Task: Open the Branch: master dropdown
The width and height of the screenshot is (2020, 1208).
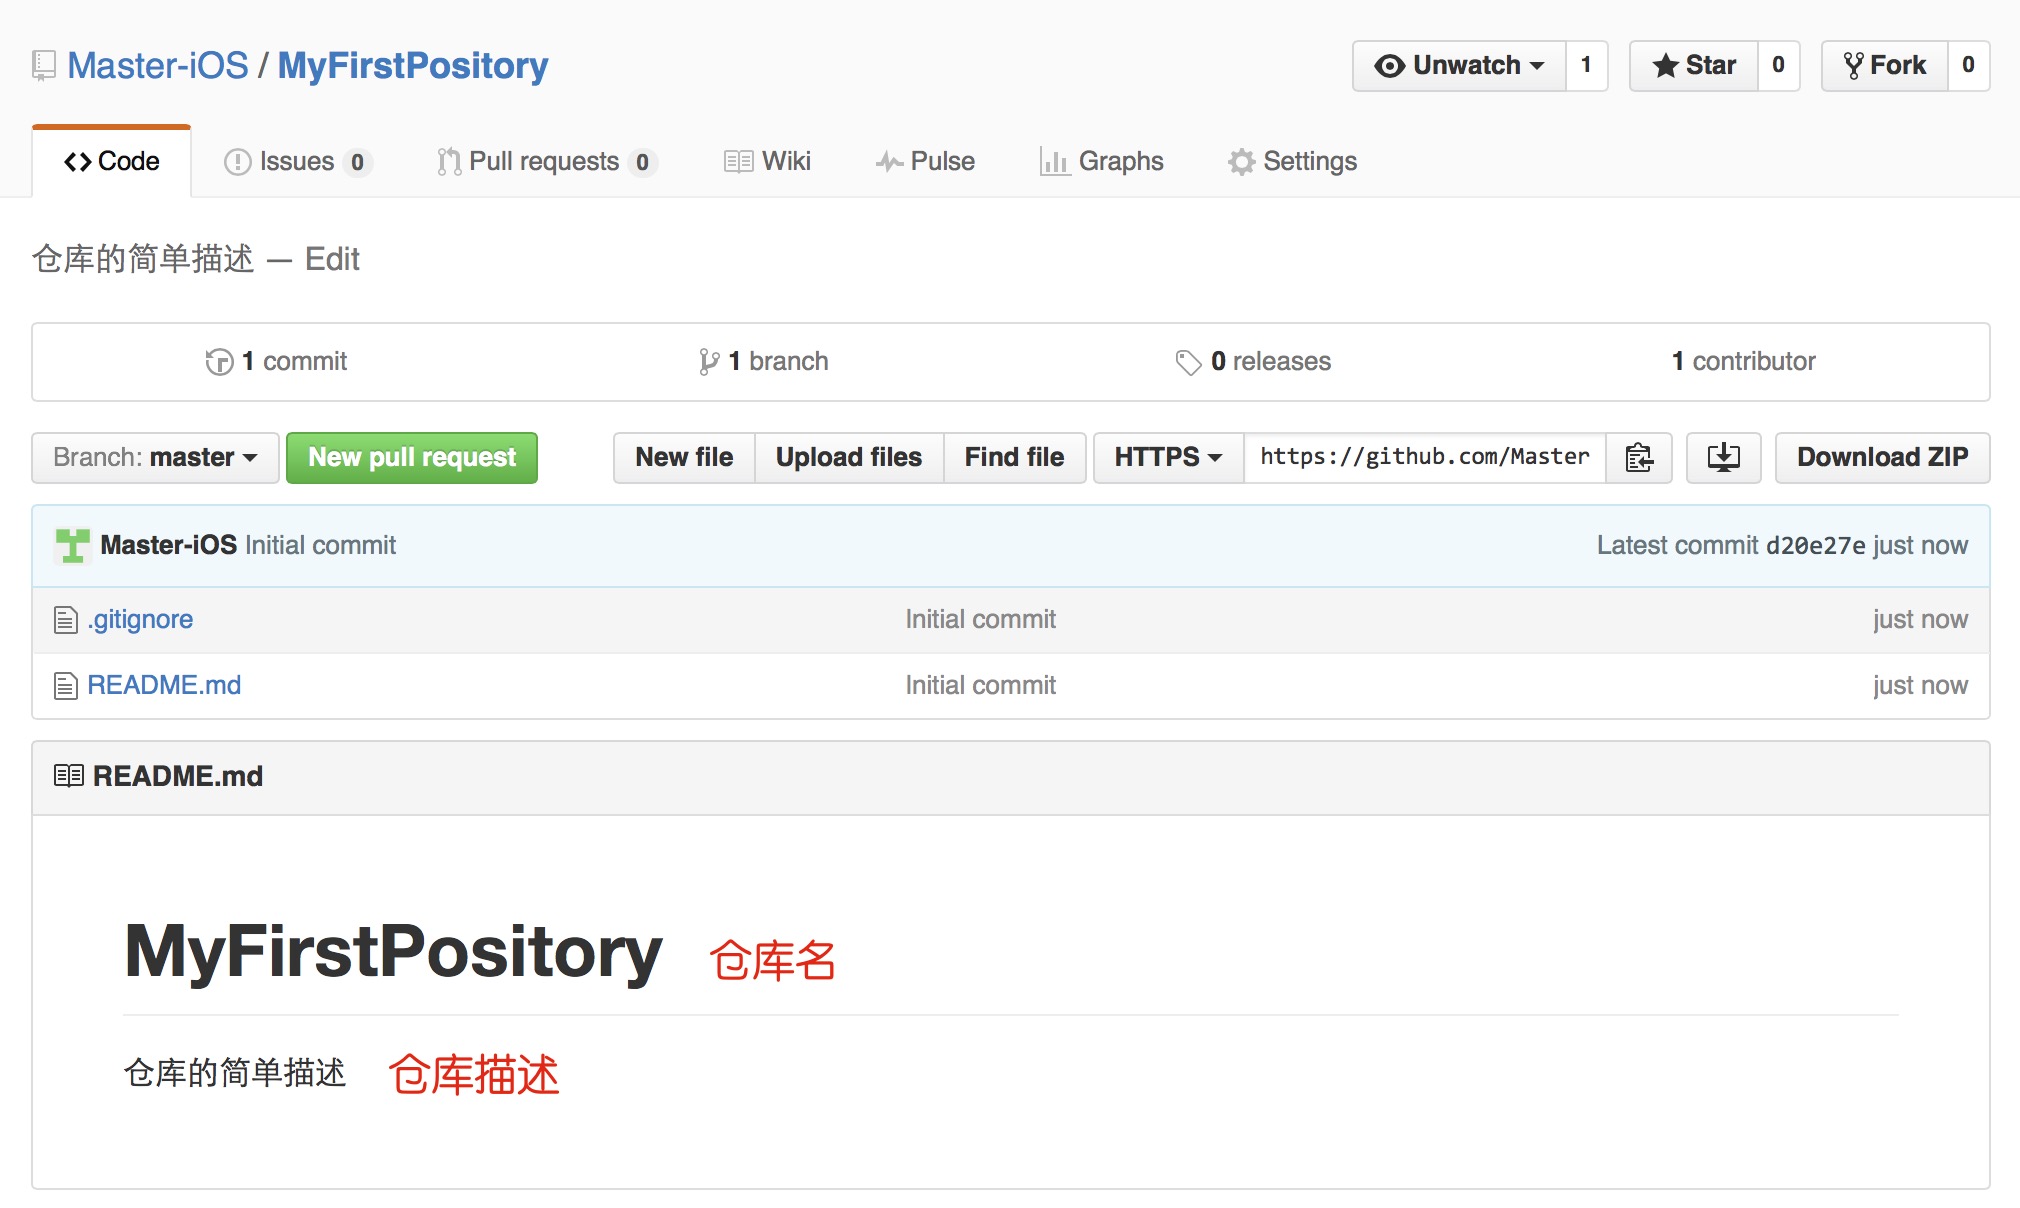Action: click(x=155, y=458)
